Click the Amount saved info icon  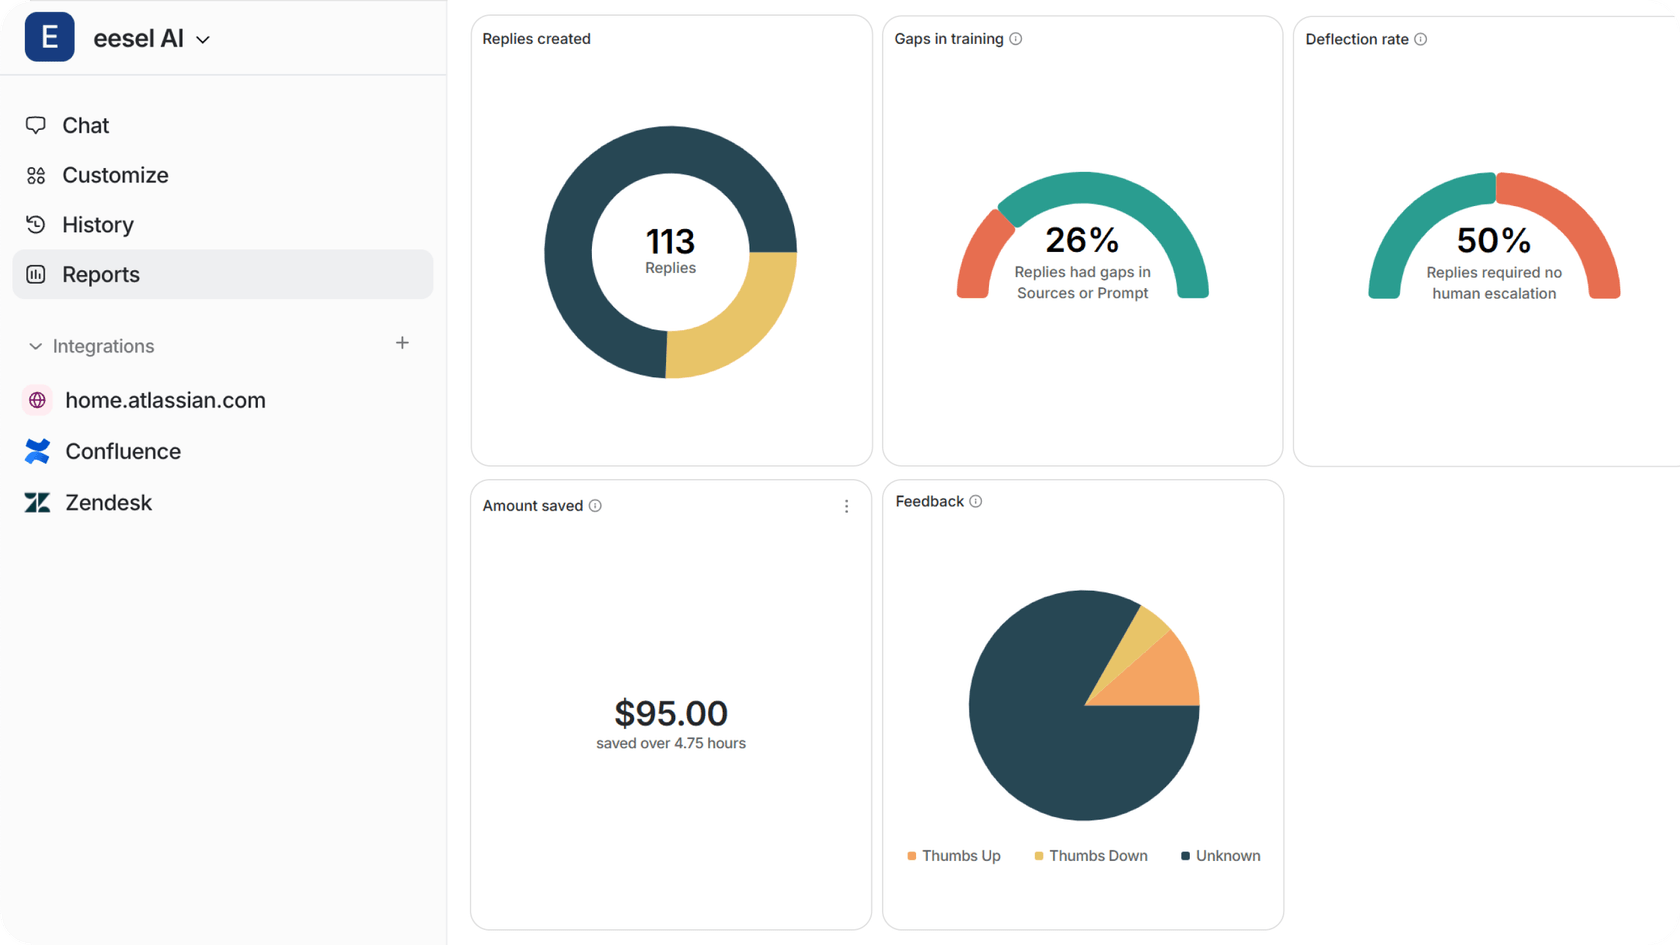pyautogui.click(x=595, y=506)
